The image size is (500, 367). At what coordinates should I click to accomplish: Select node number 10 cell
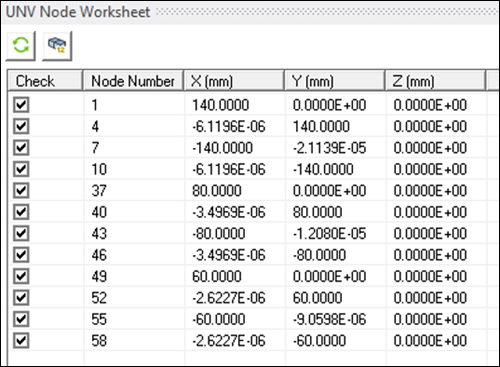coord(134,169)
